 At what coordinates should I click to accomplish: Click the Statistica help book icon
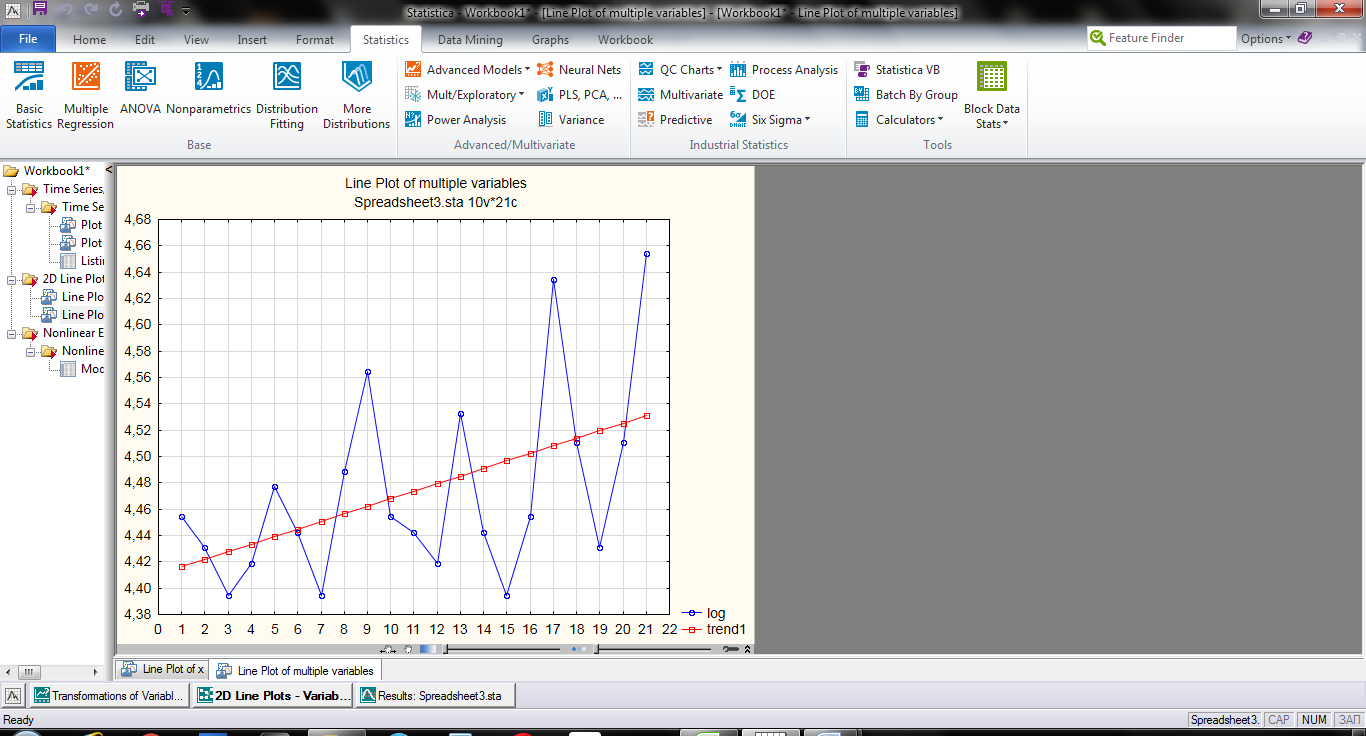coord(1304,38)
